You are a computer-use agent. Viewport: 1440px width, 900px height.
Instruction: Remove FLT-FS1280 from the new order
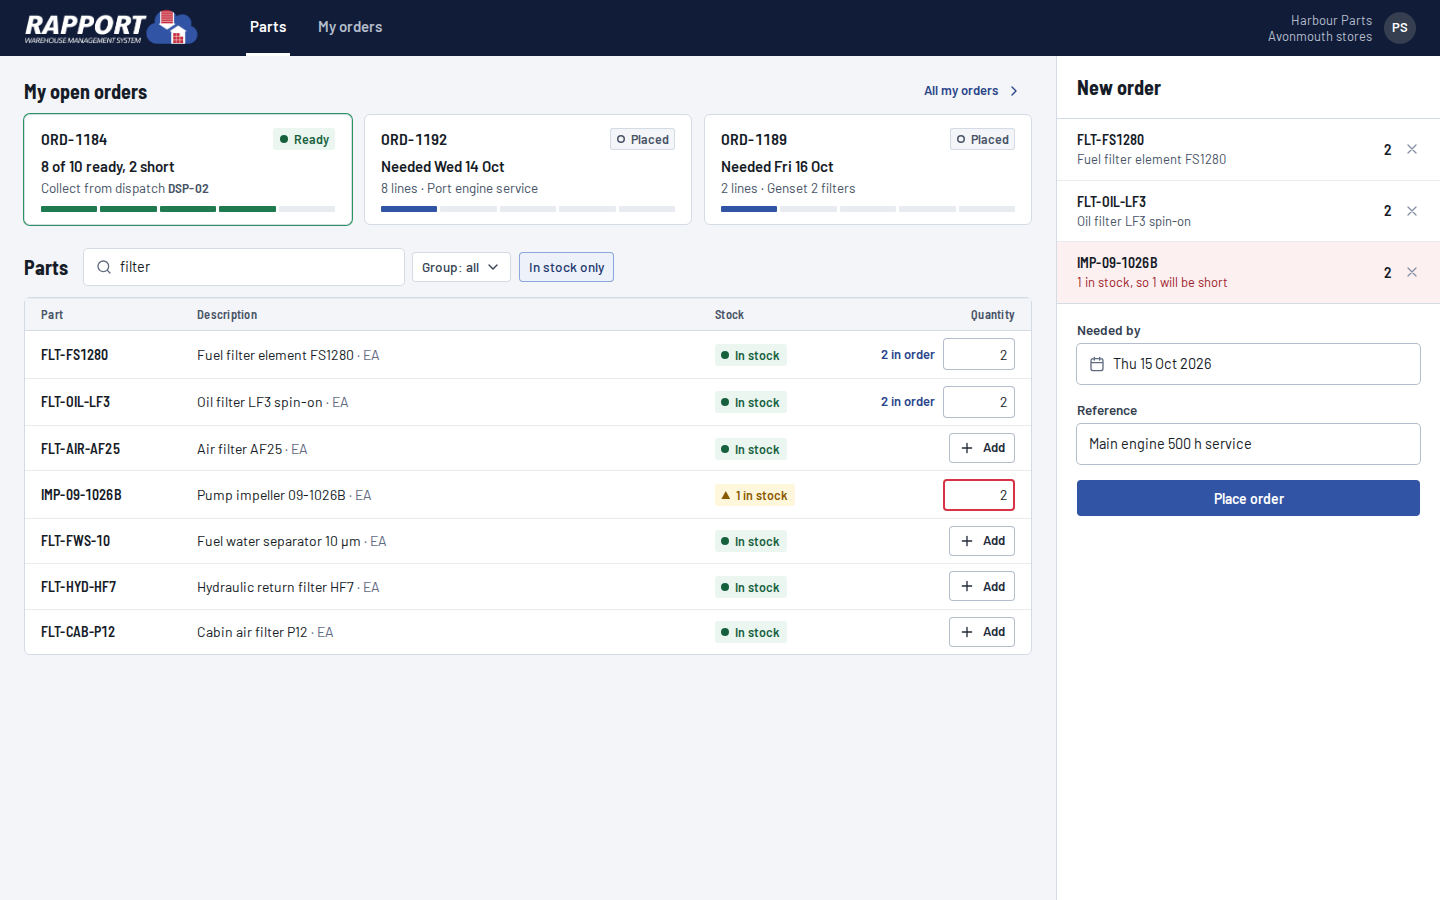click(1412, 149)
